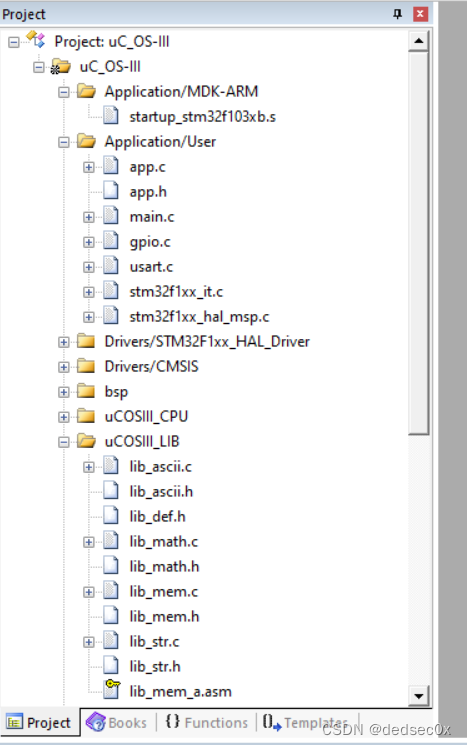Collapse the uCOSIII_LIB group
The image size is (467, 745).
tap(64, 442)
